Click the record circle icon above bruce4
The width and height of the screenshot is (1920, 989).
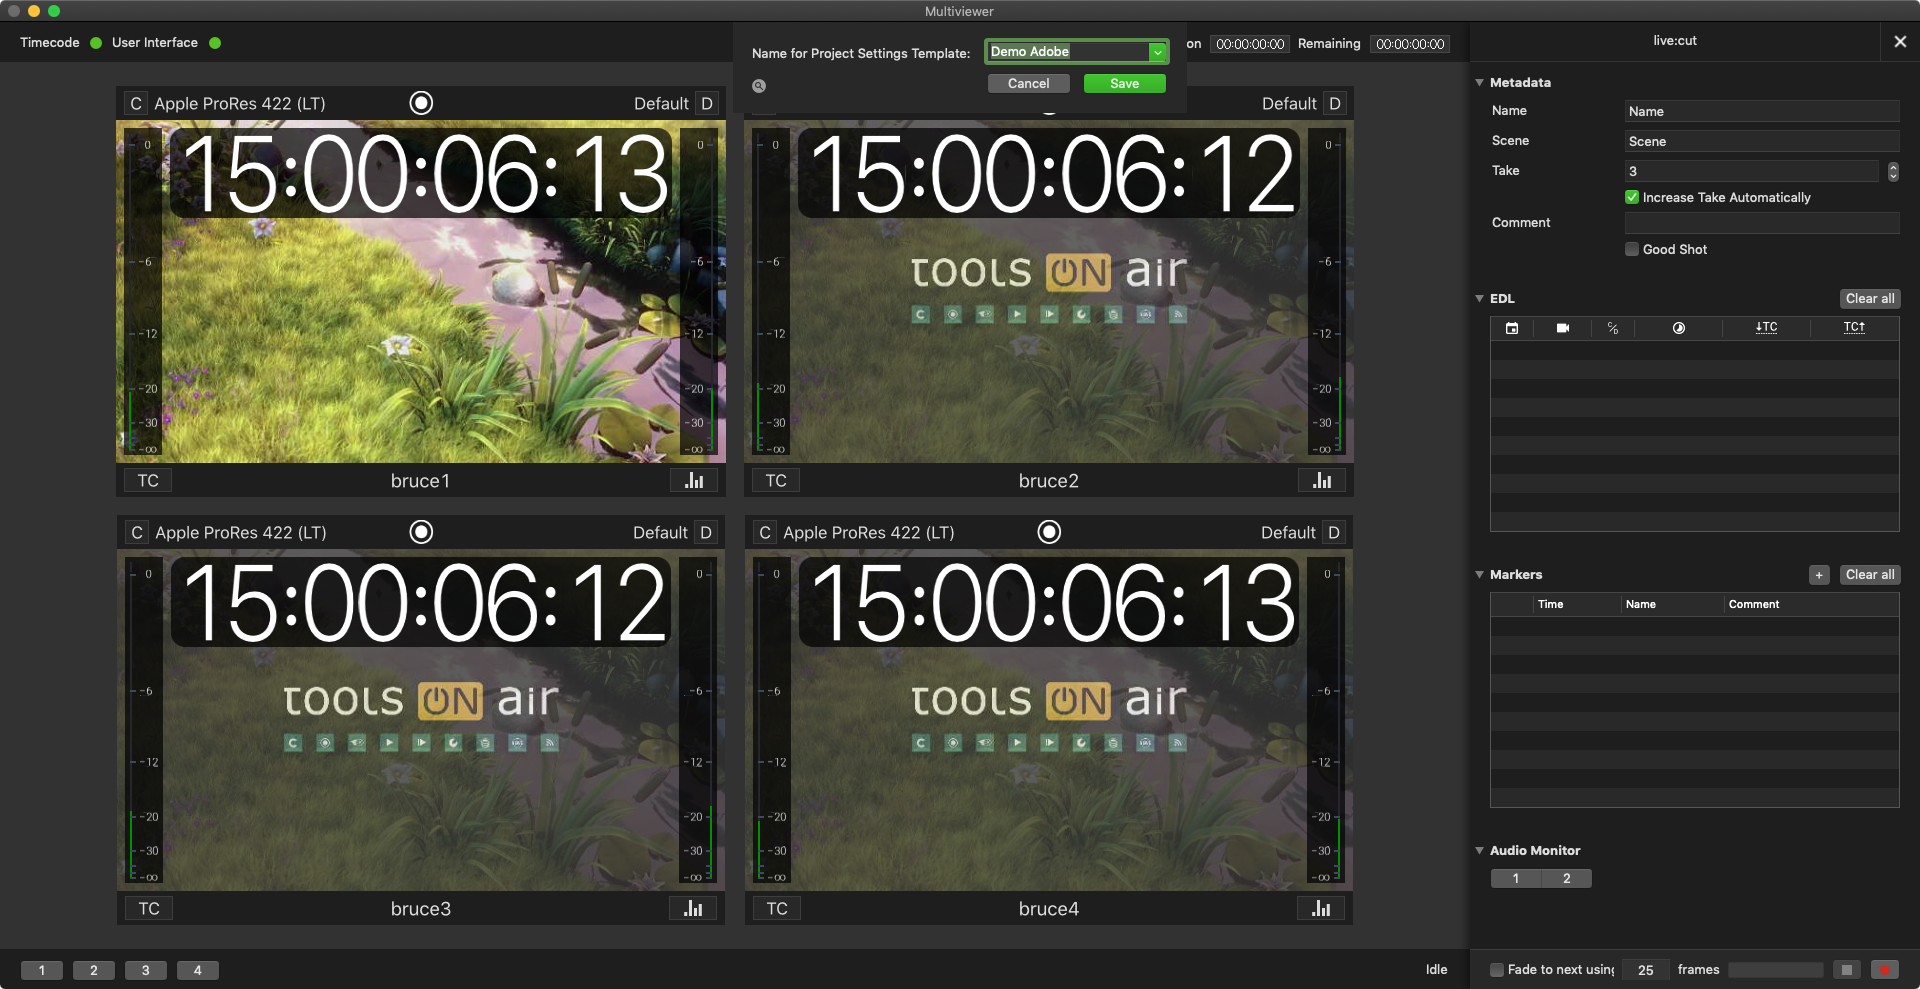click(x=1049, y=532)
